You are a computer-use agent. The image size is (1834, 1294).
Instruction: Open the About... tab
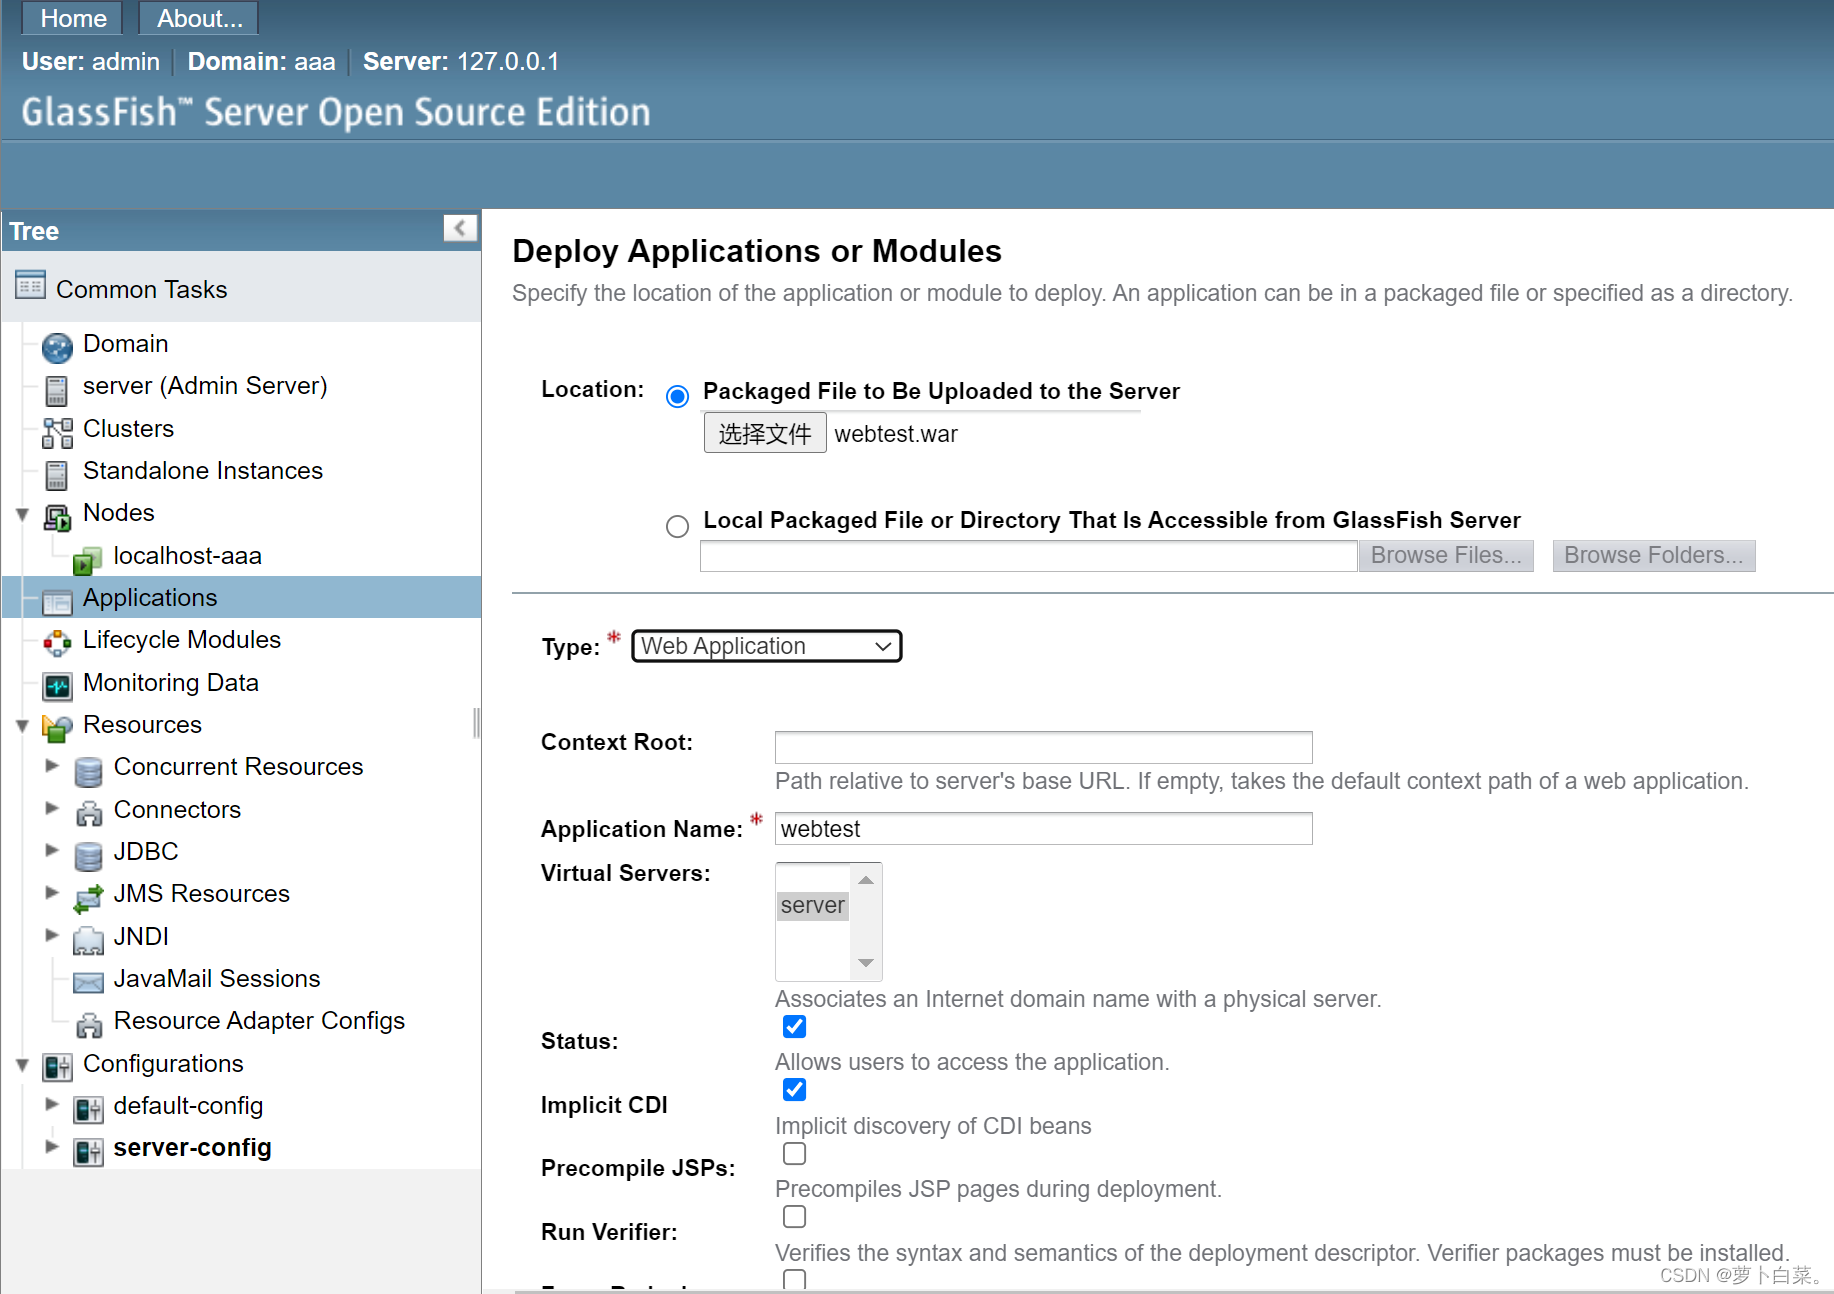(199, 18)
